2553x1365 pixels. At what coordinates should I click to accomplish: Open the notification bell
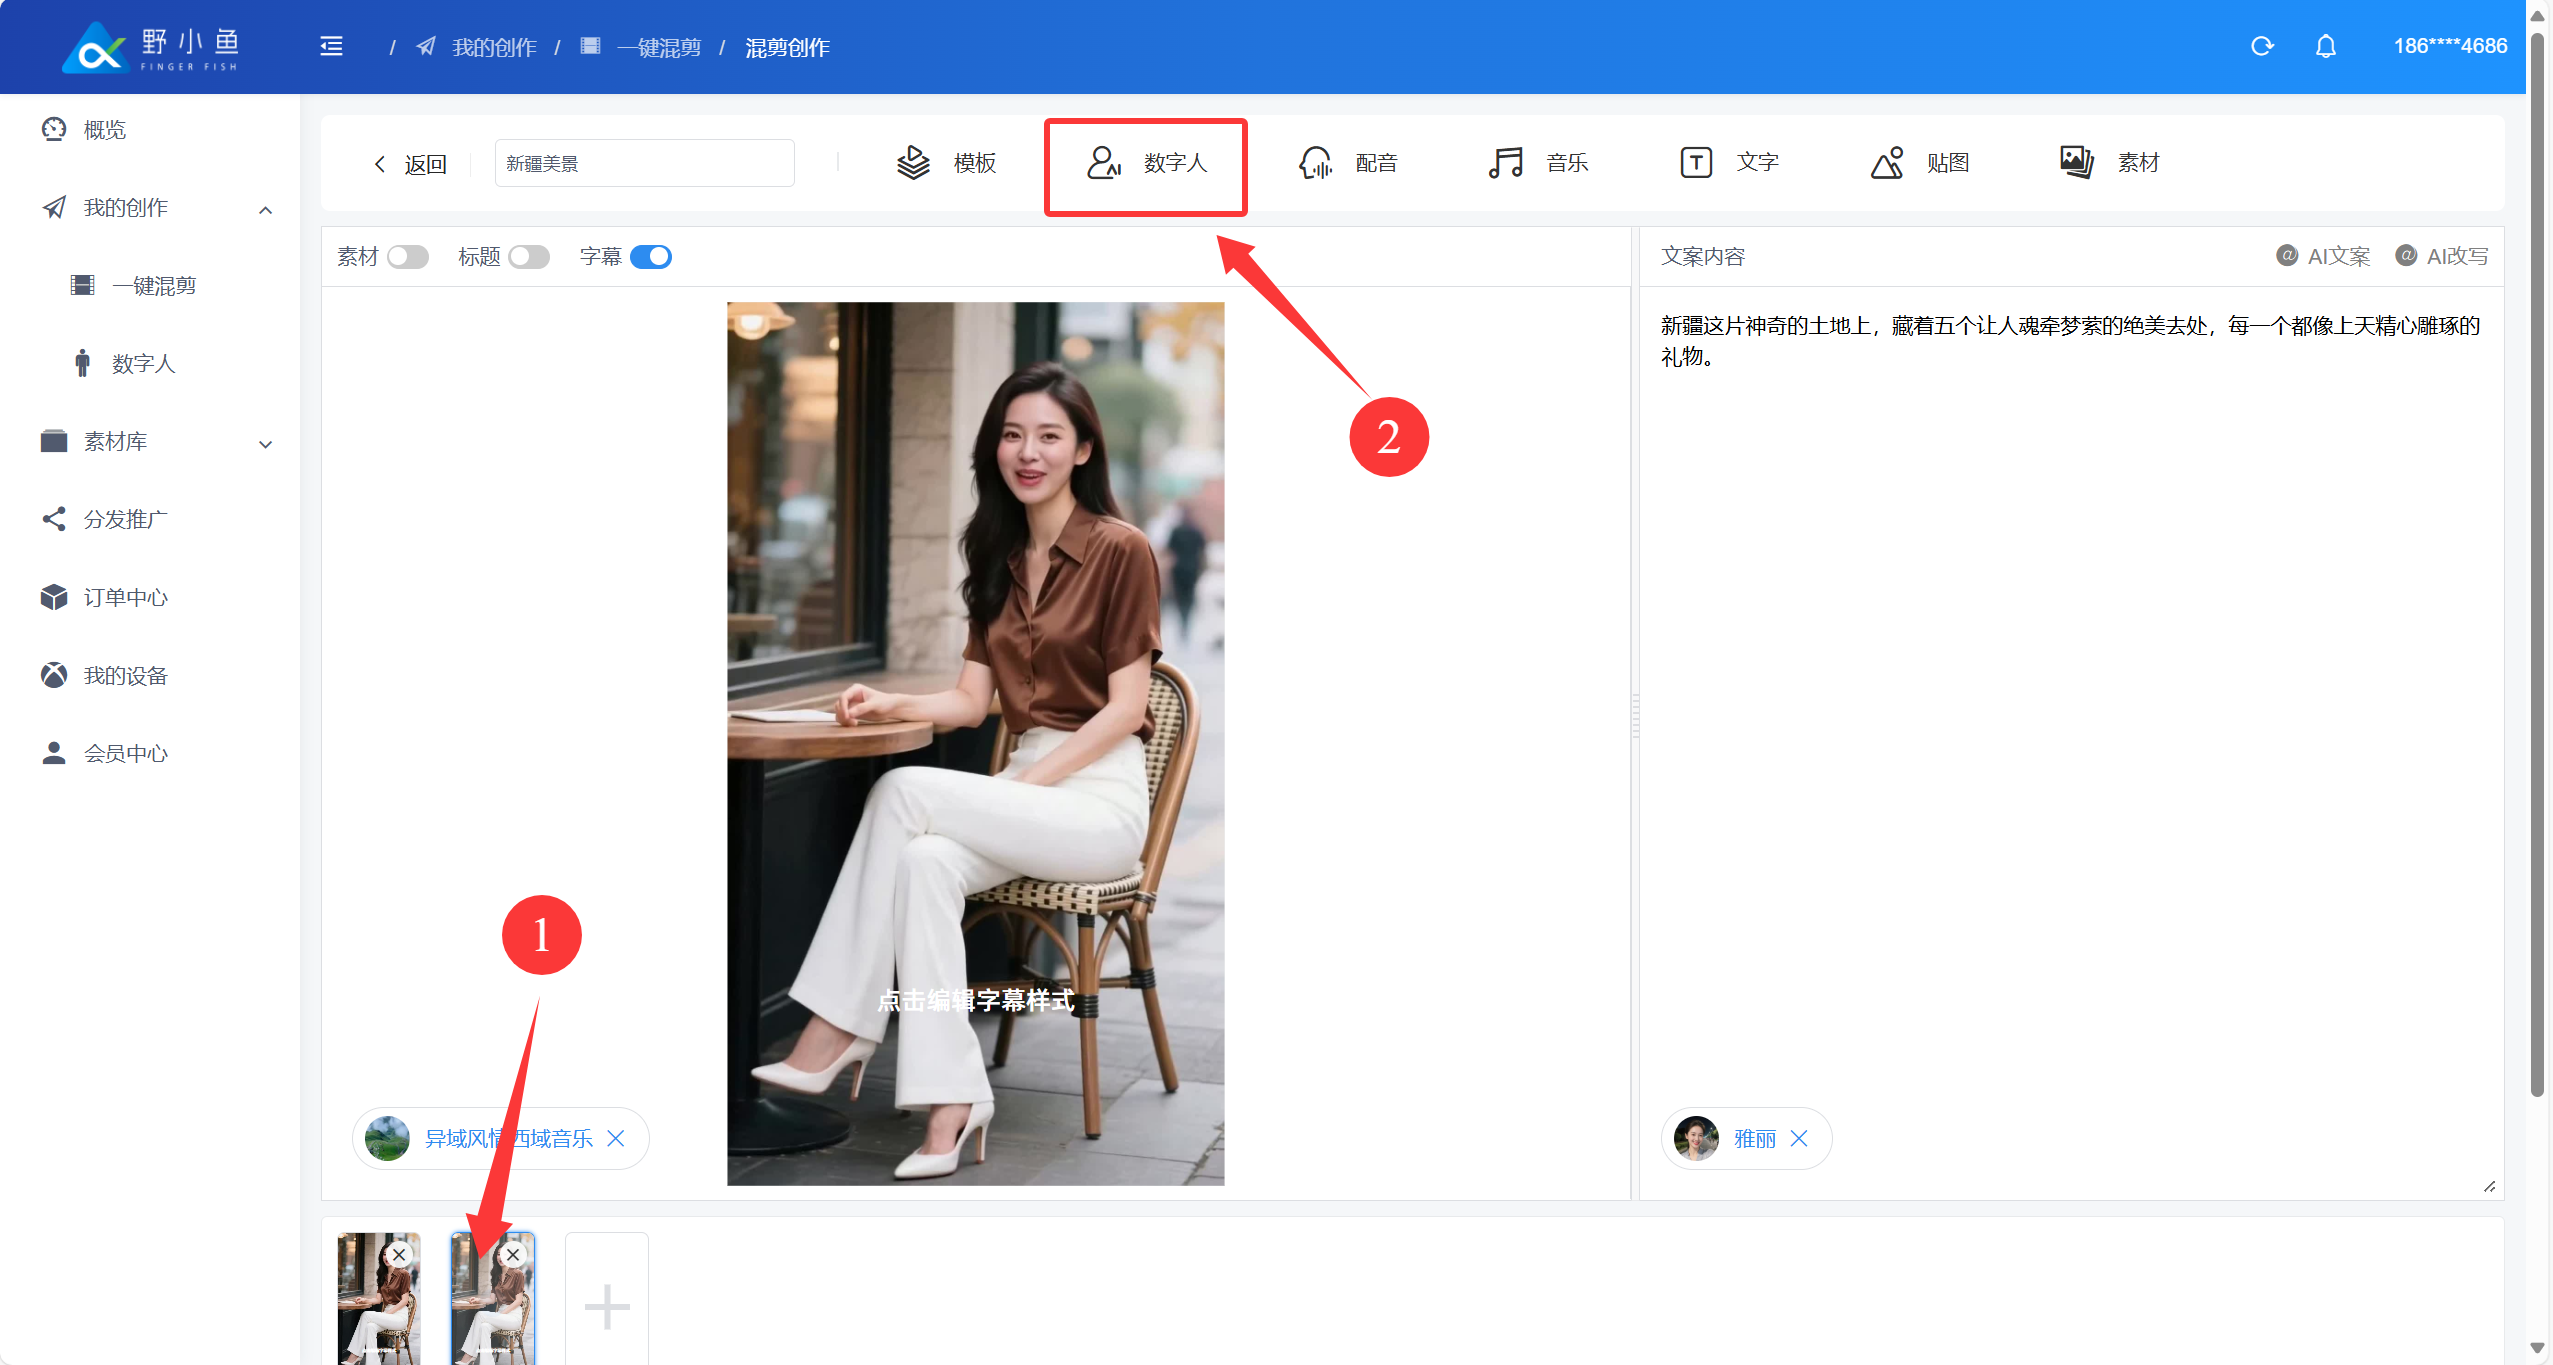click(x=2325, y=47)
